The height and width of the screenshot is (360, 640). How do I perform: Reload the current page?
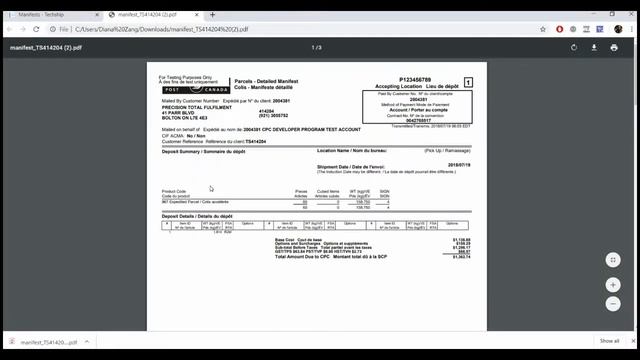[36, 29]
